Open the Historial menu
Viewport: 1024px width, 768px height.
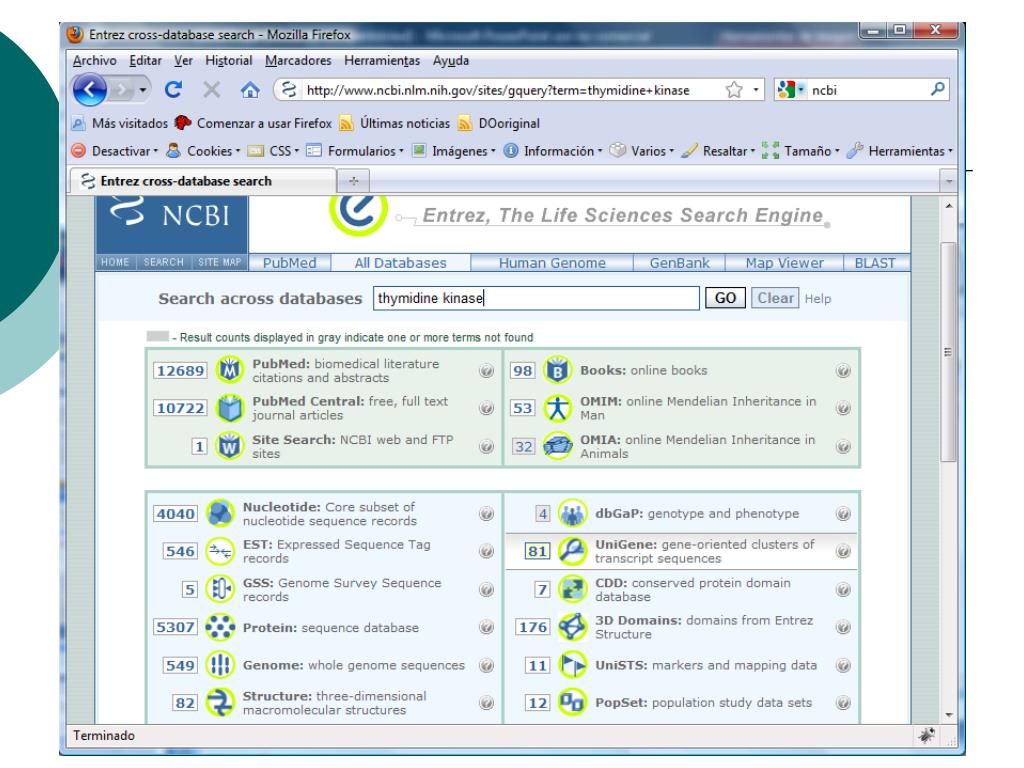pyautogui.click(x=229, y=61)
